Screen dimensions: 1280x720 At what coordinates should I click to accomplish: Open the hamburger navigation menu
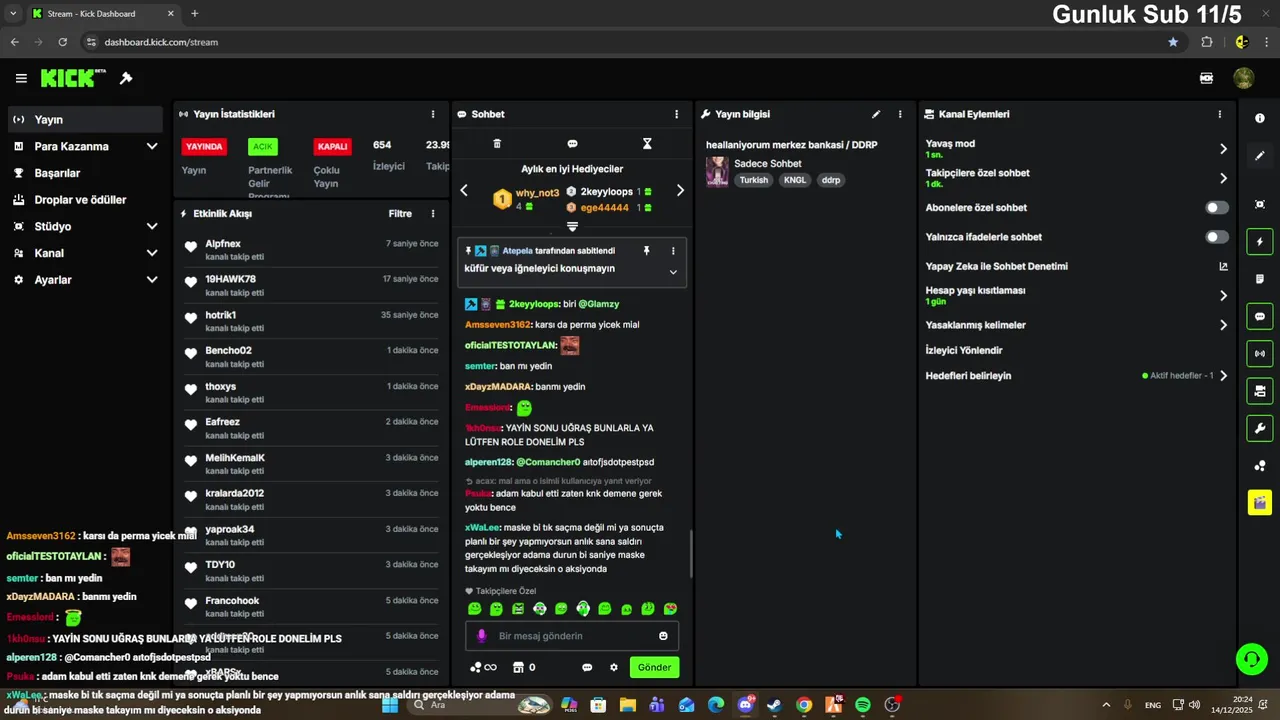[x=21, y=78]
